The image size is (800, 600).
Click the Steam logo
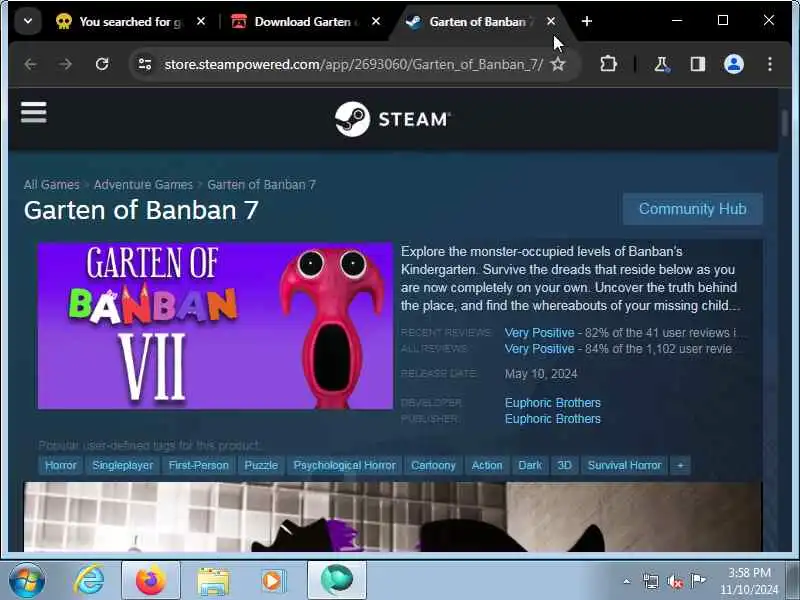coord(392,119)
